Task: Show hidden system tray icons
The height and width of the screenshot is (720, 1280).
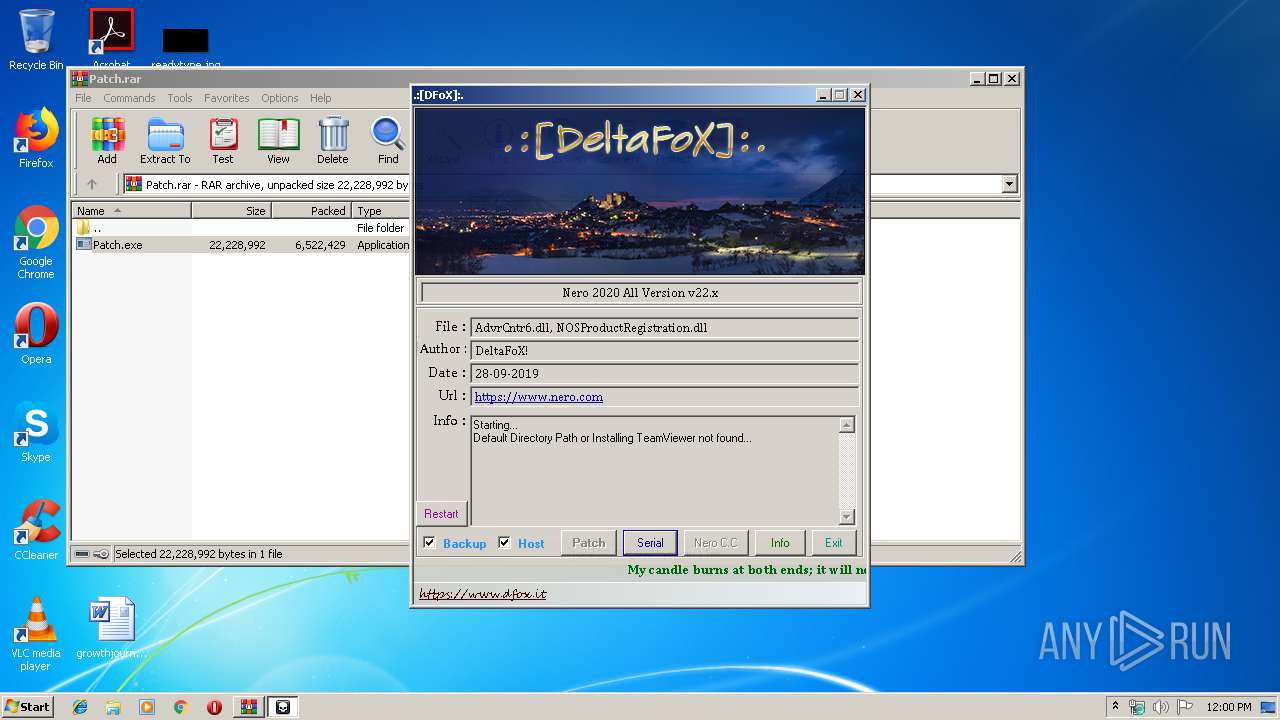Action: tap(1115, 707)
